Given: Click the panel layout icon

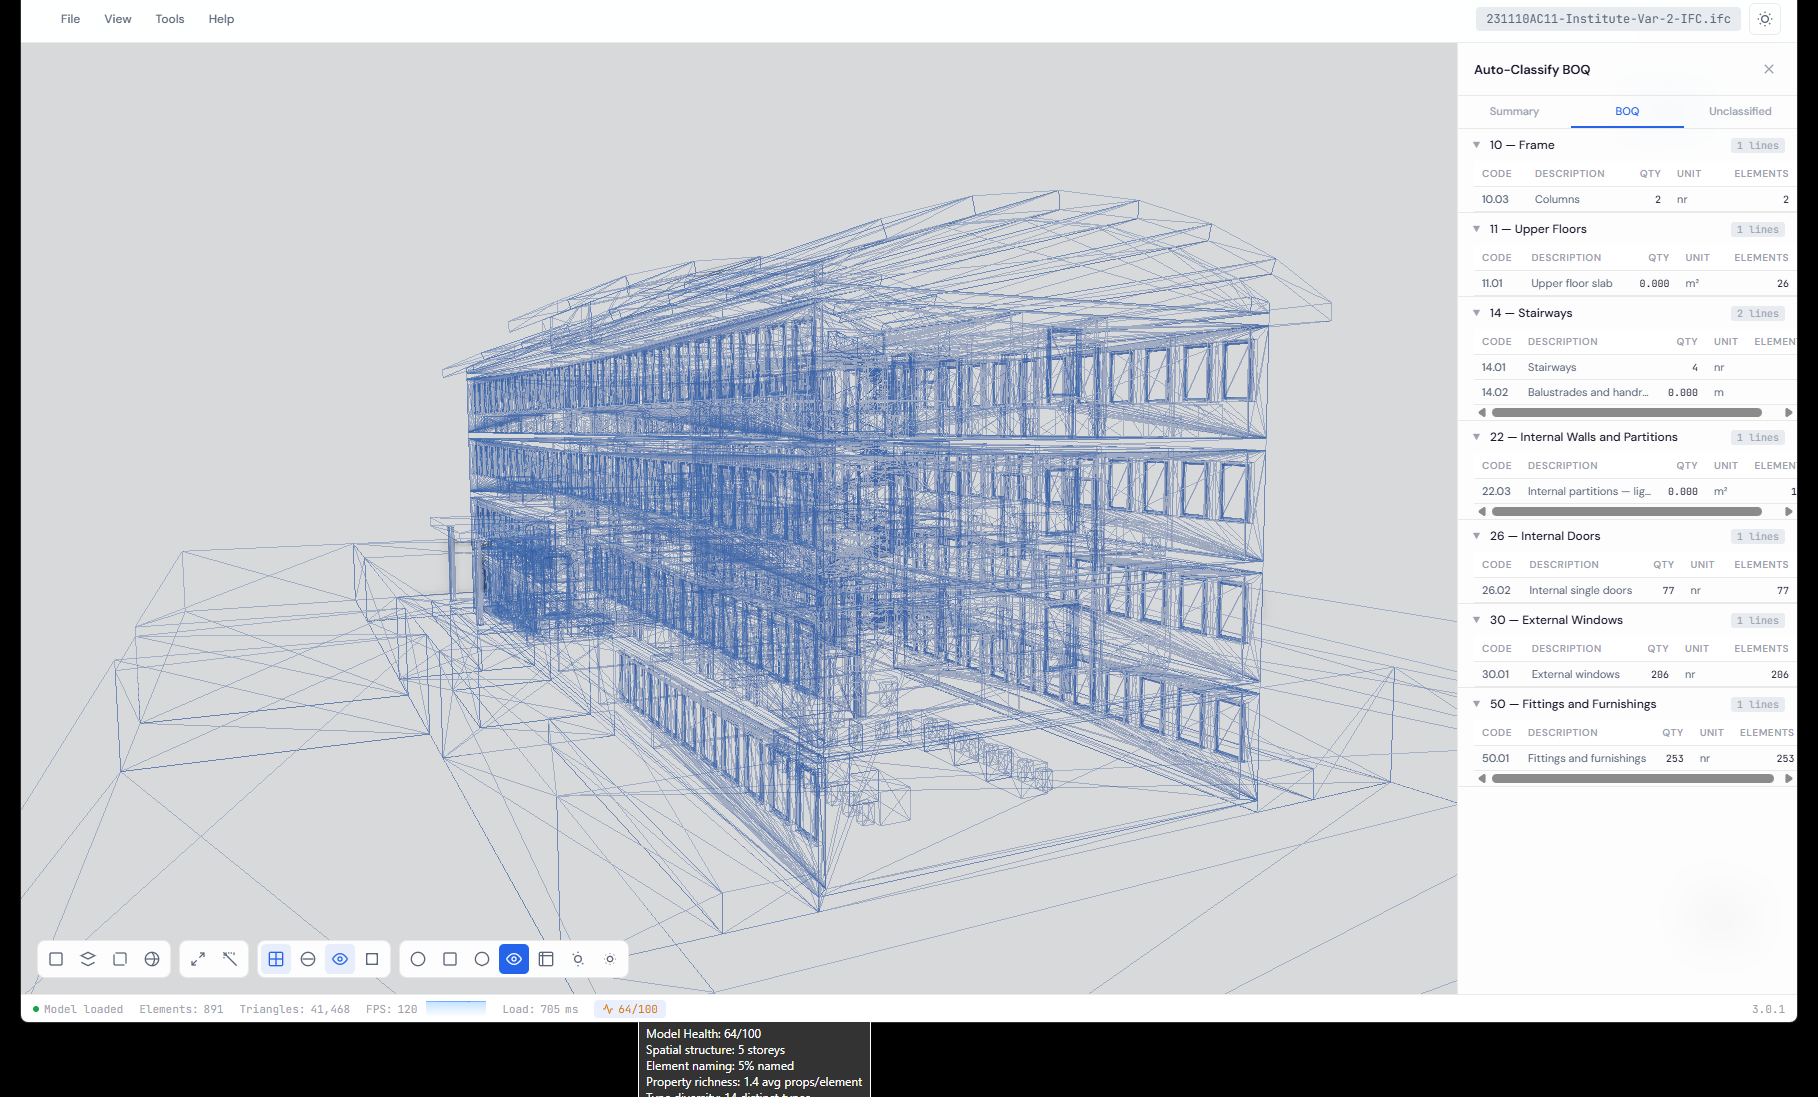Looking at the screenshot, I should tap(546, 959).
